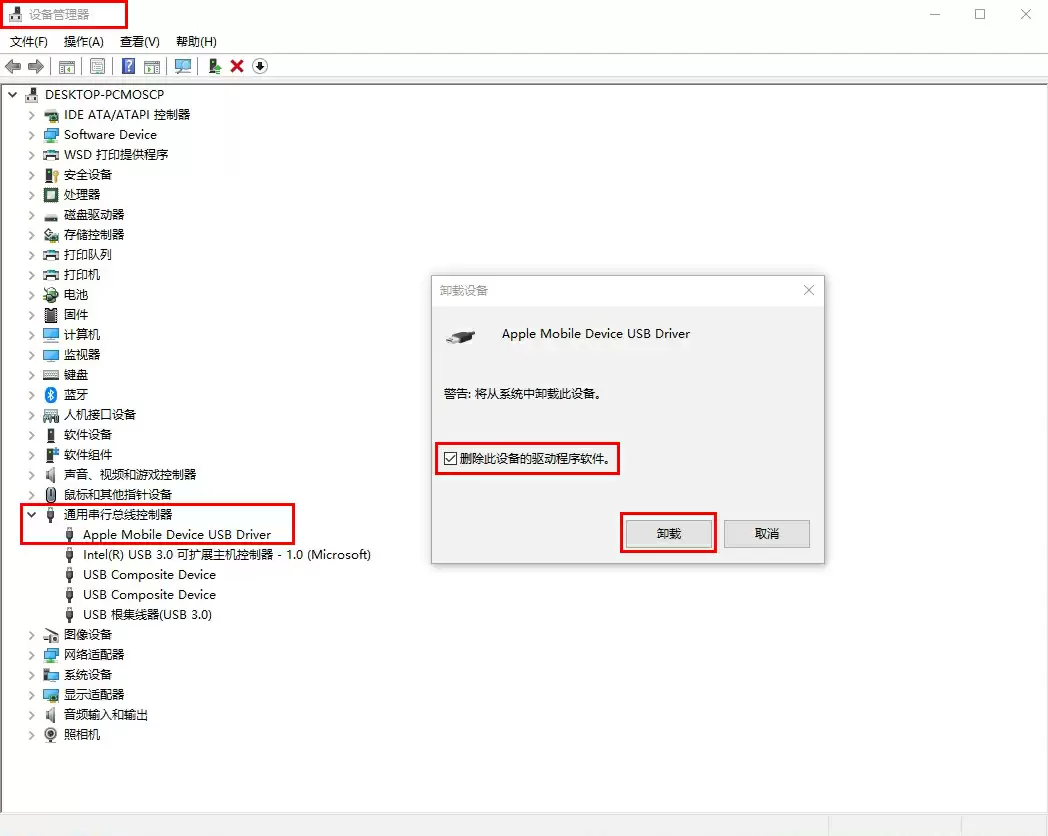Collapse the 通用串行总线控制器 tree node
This screenshot has height=836, width=1048.
pyautogui.click(x=31, y=514)
